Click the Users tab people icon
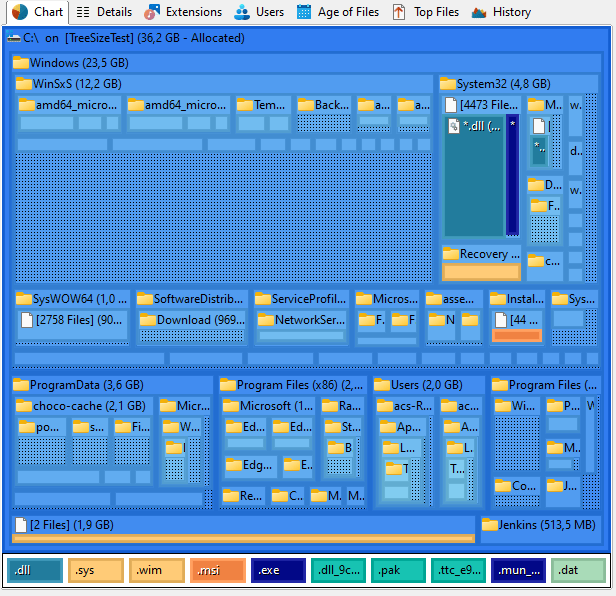 (242, 12)
